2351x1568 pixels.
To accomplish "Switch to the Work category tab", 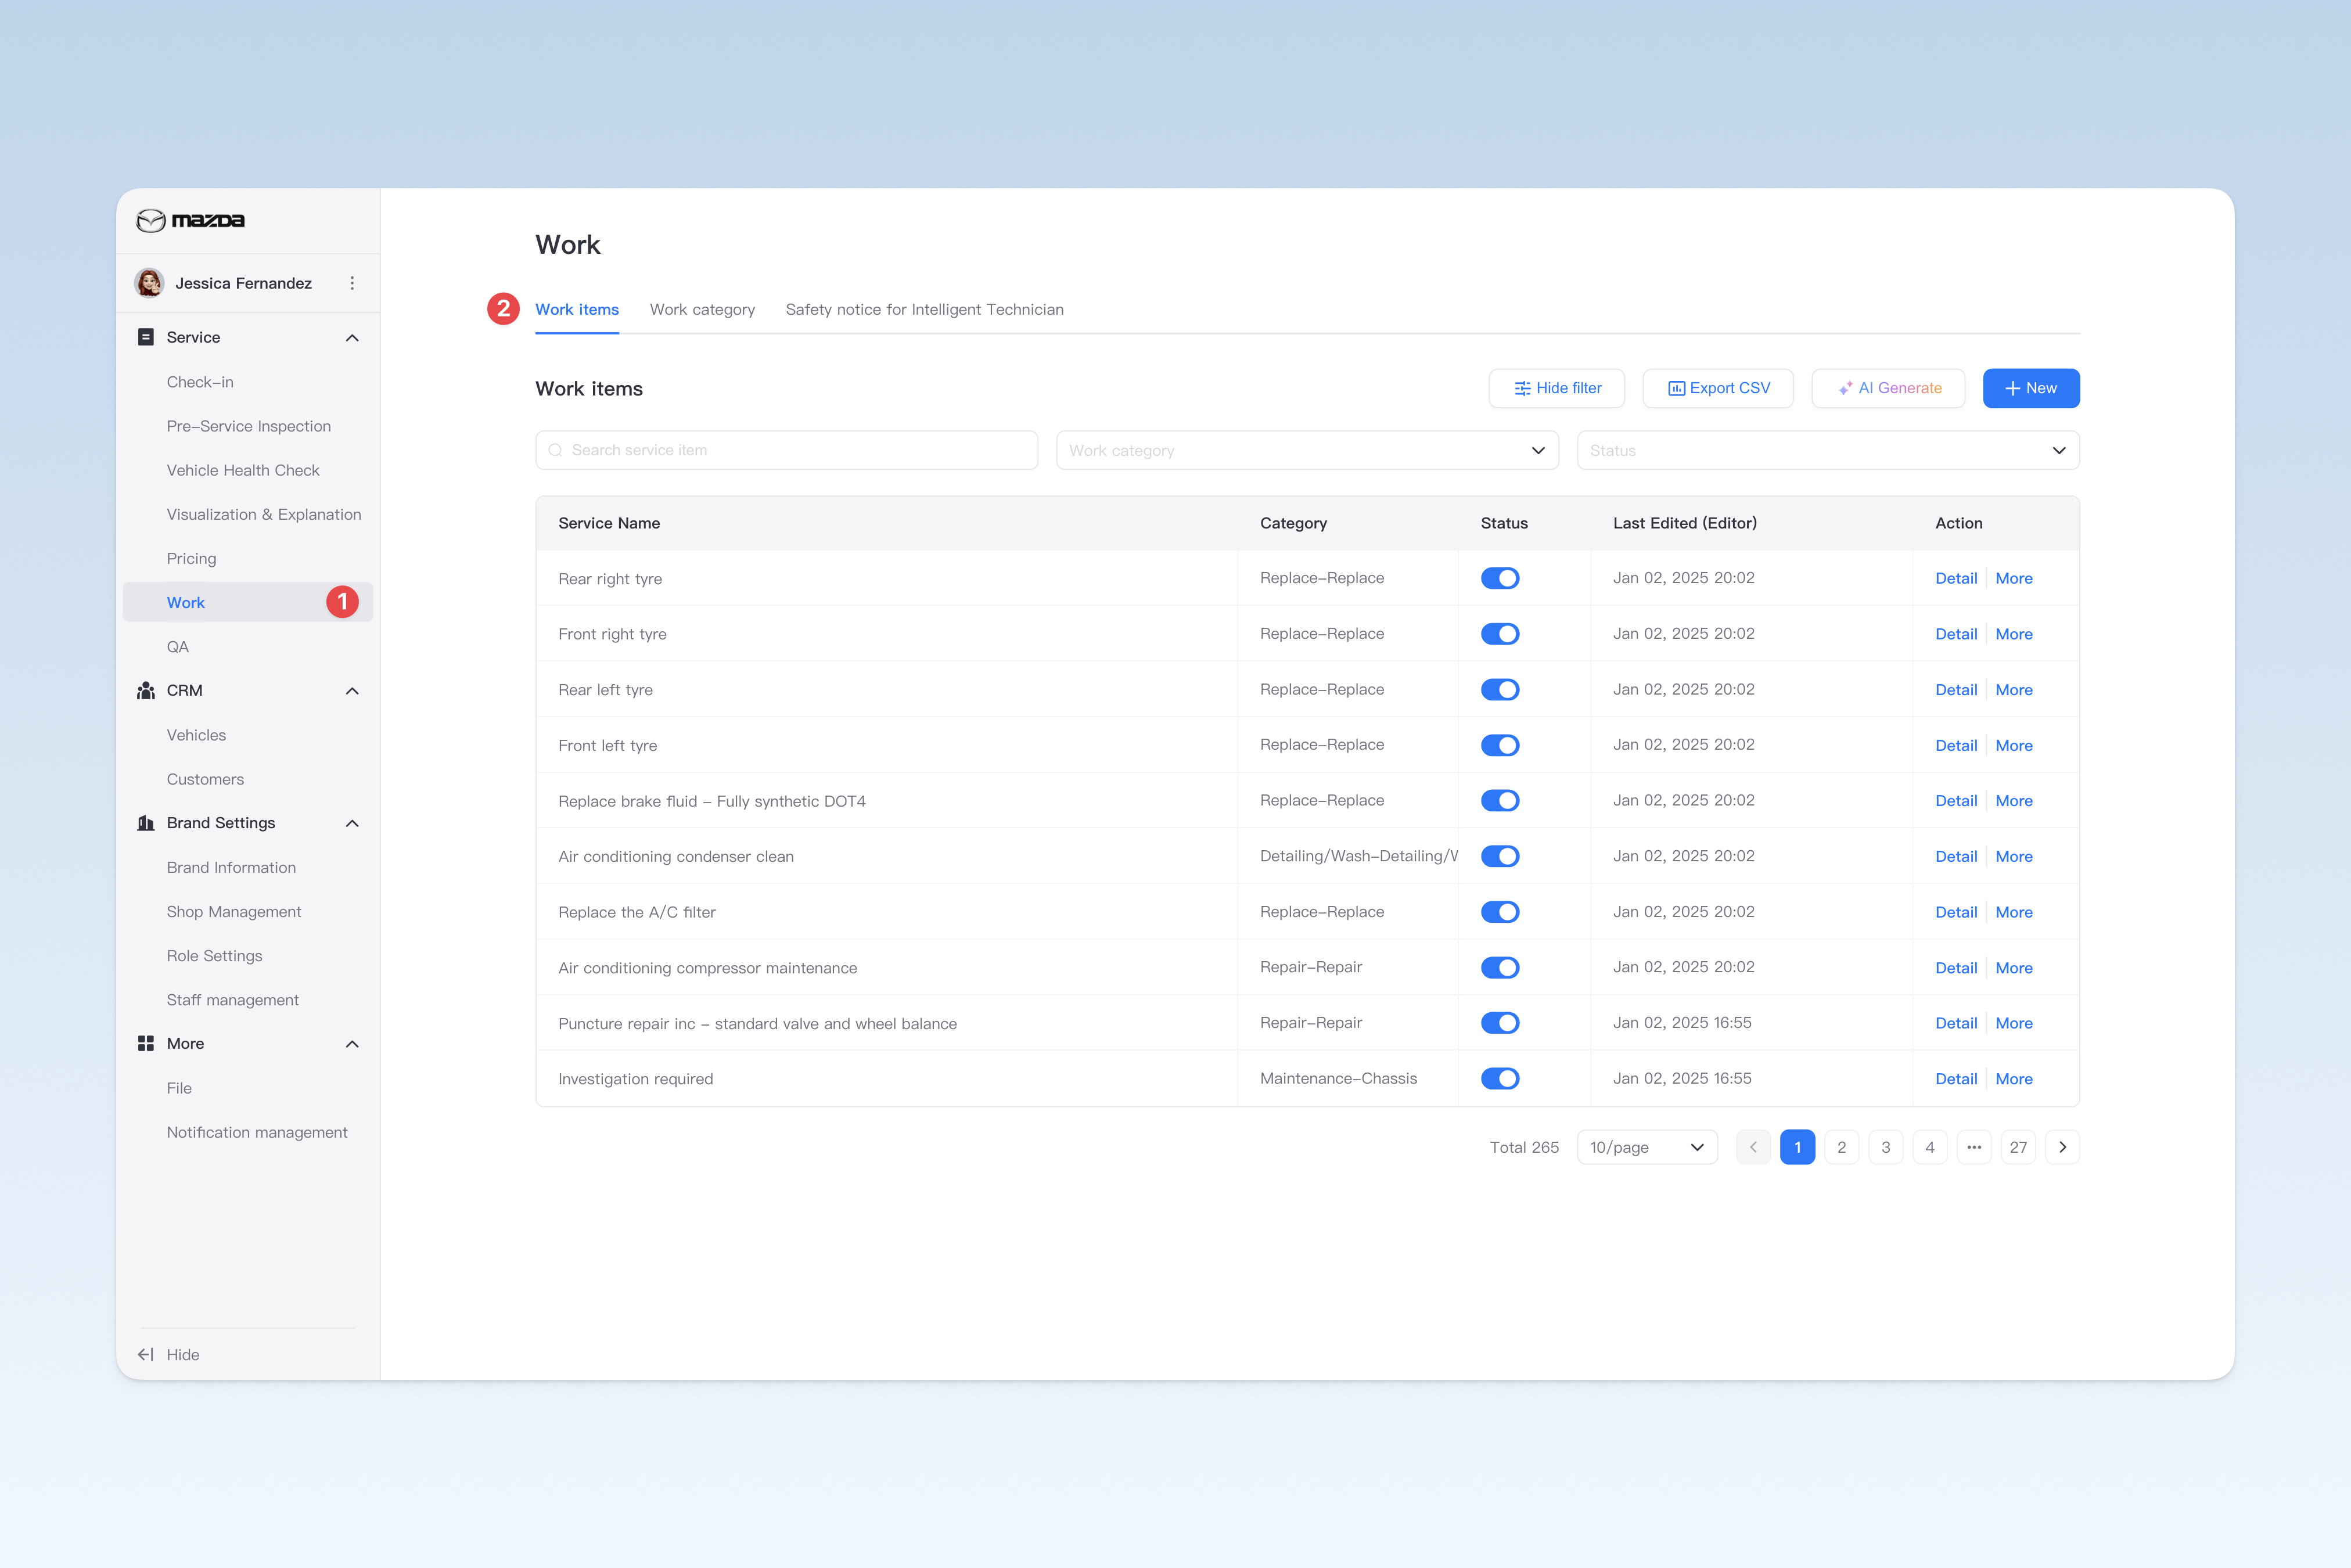I will pyautogui.click(x=702, y=309).
